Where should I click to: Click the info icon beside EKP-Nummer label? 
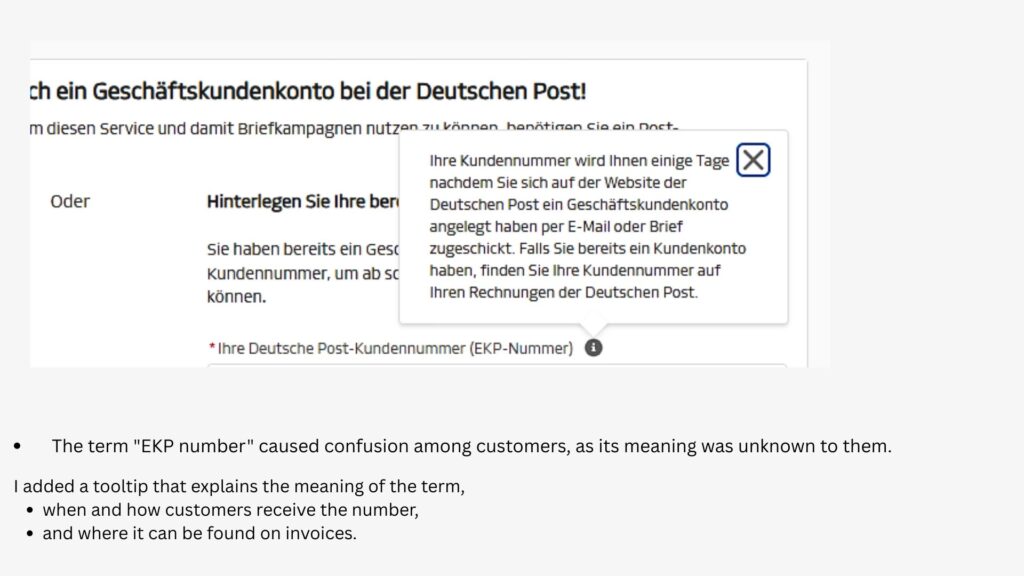(593, 348)
